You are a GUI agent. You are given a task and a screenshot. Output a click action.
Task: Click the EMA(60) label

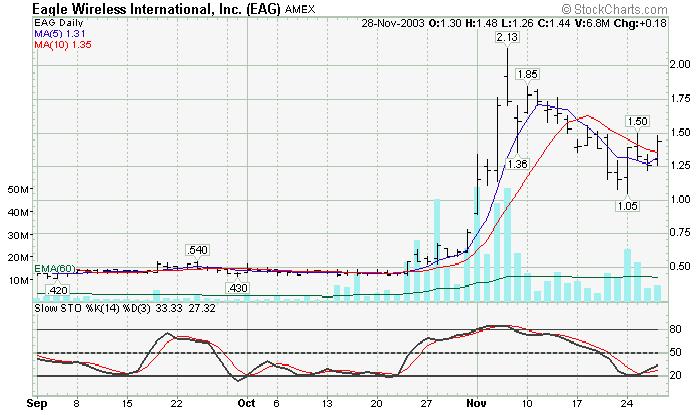(55, 268)
